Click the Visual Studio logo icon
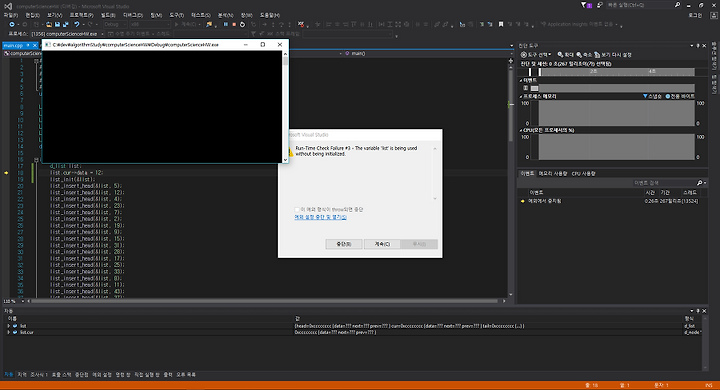 click(8, 6)
